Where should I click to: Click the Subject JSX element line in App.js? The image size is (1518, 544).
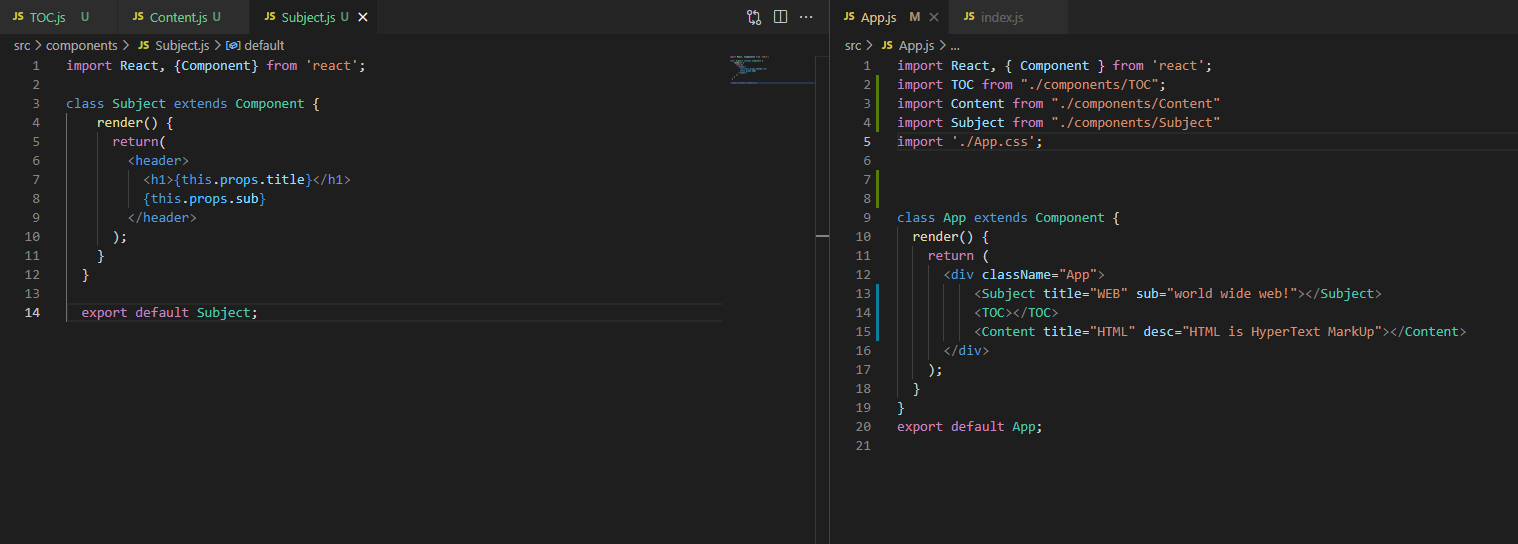tap(1177, 293)
